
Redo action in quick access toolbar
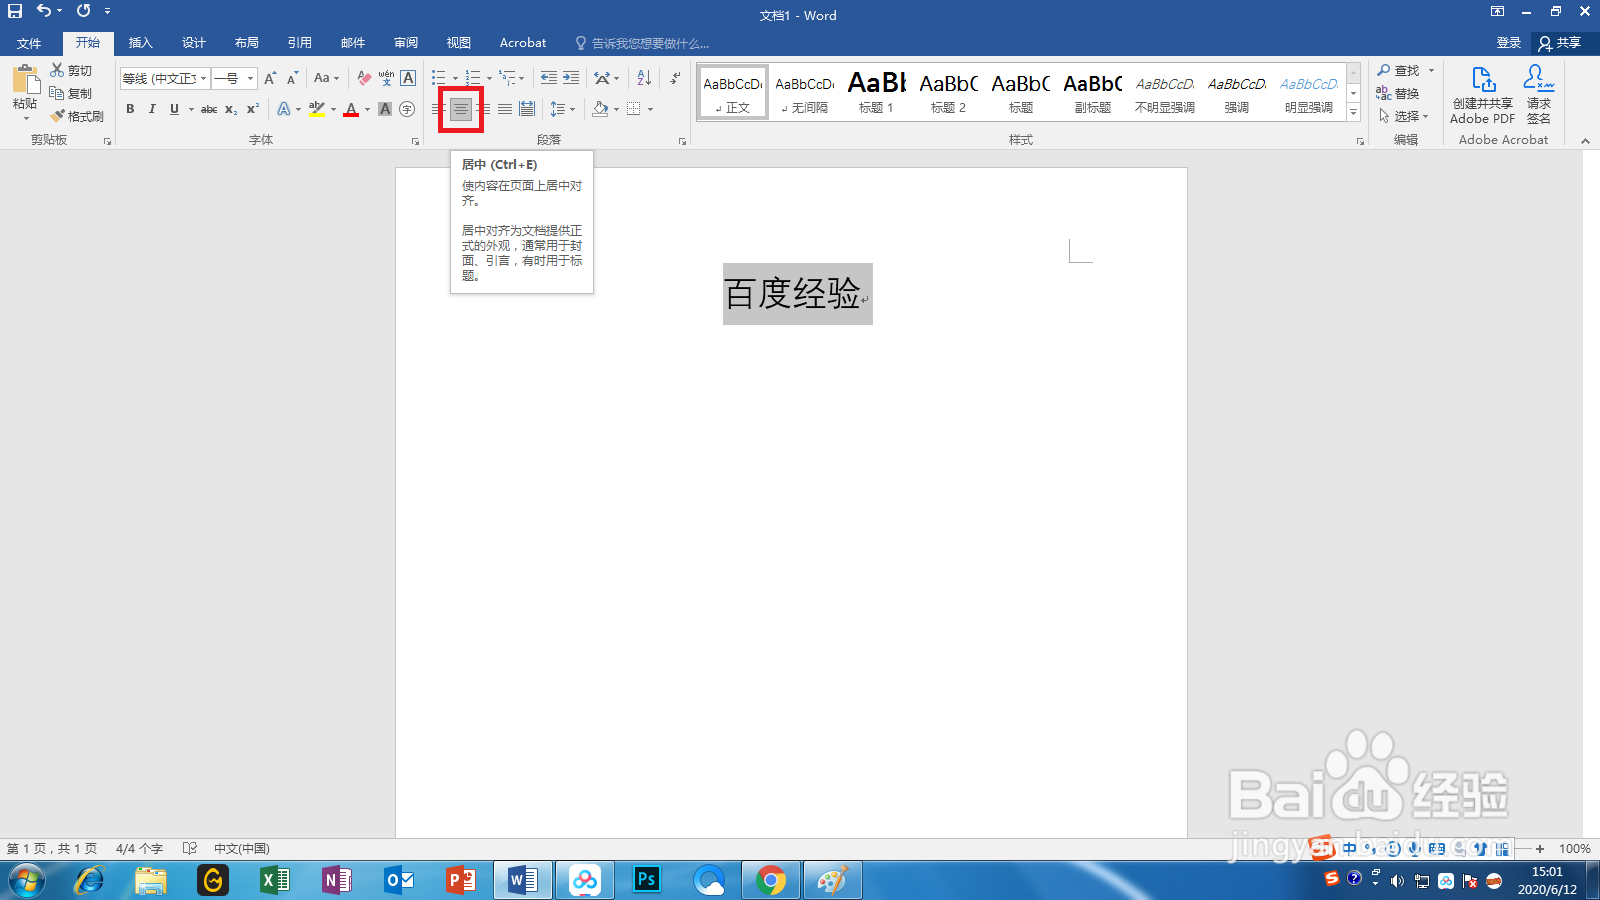(x=83, y=11)
